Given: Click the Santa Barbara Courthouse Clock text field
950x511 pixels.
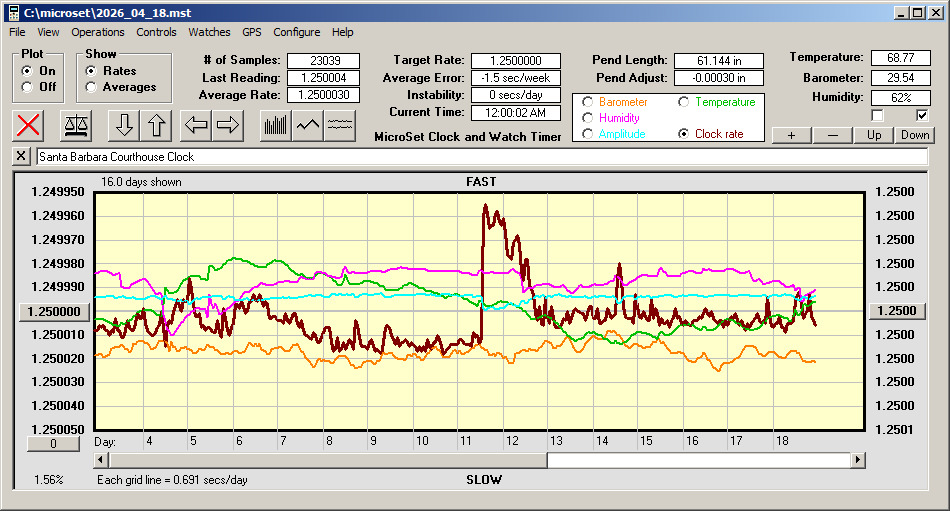Looking at the screenshot, I should click(480, 157).
